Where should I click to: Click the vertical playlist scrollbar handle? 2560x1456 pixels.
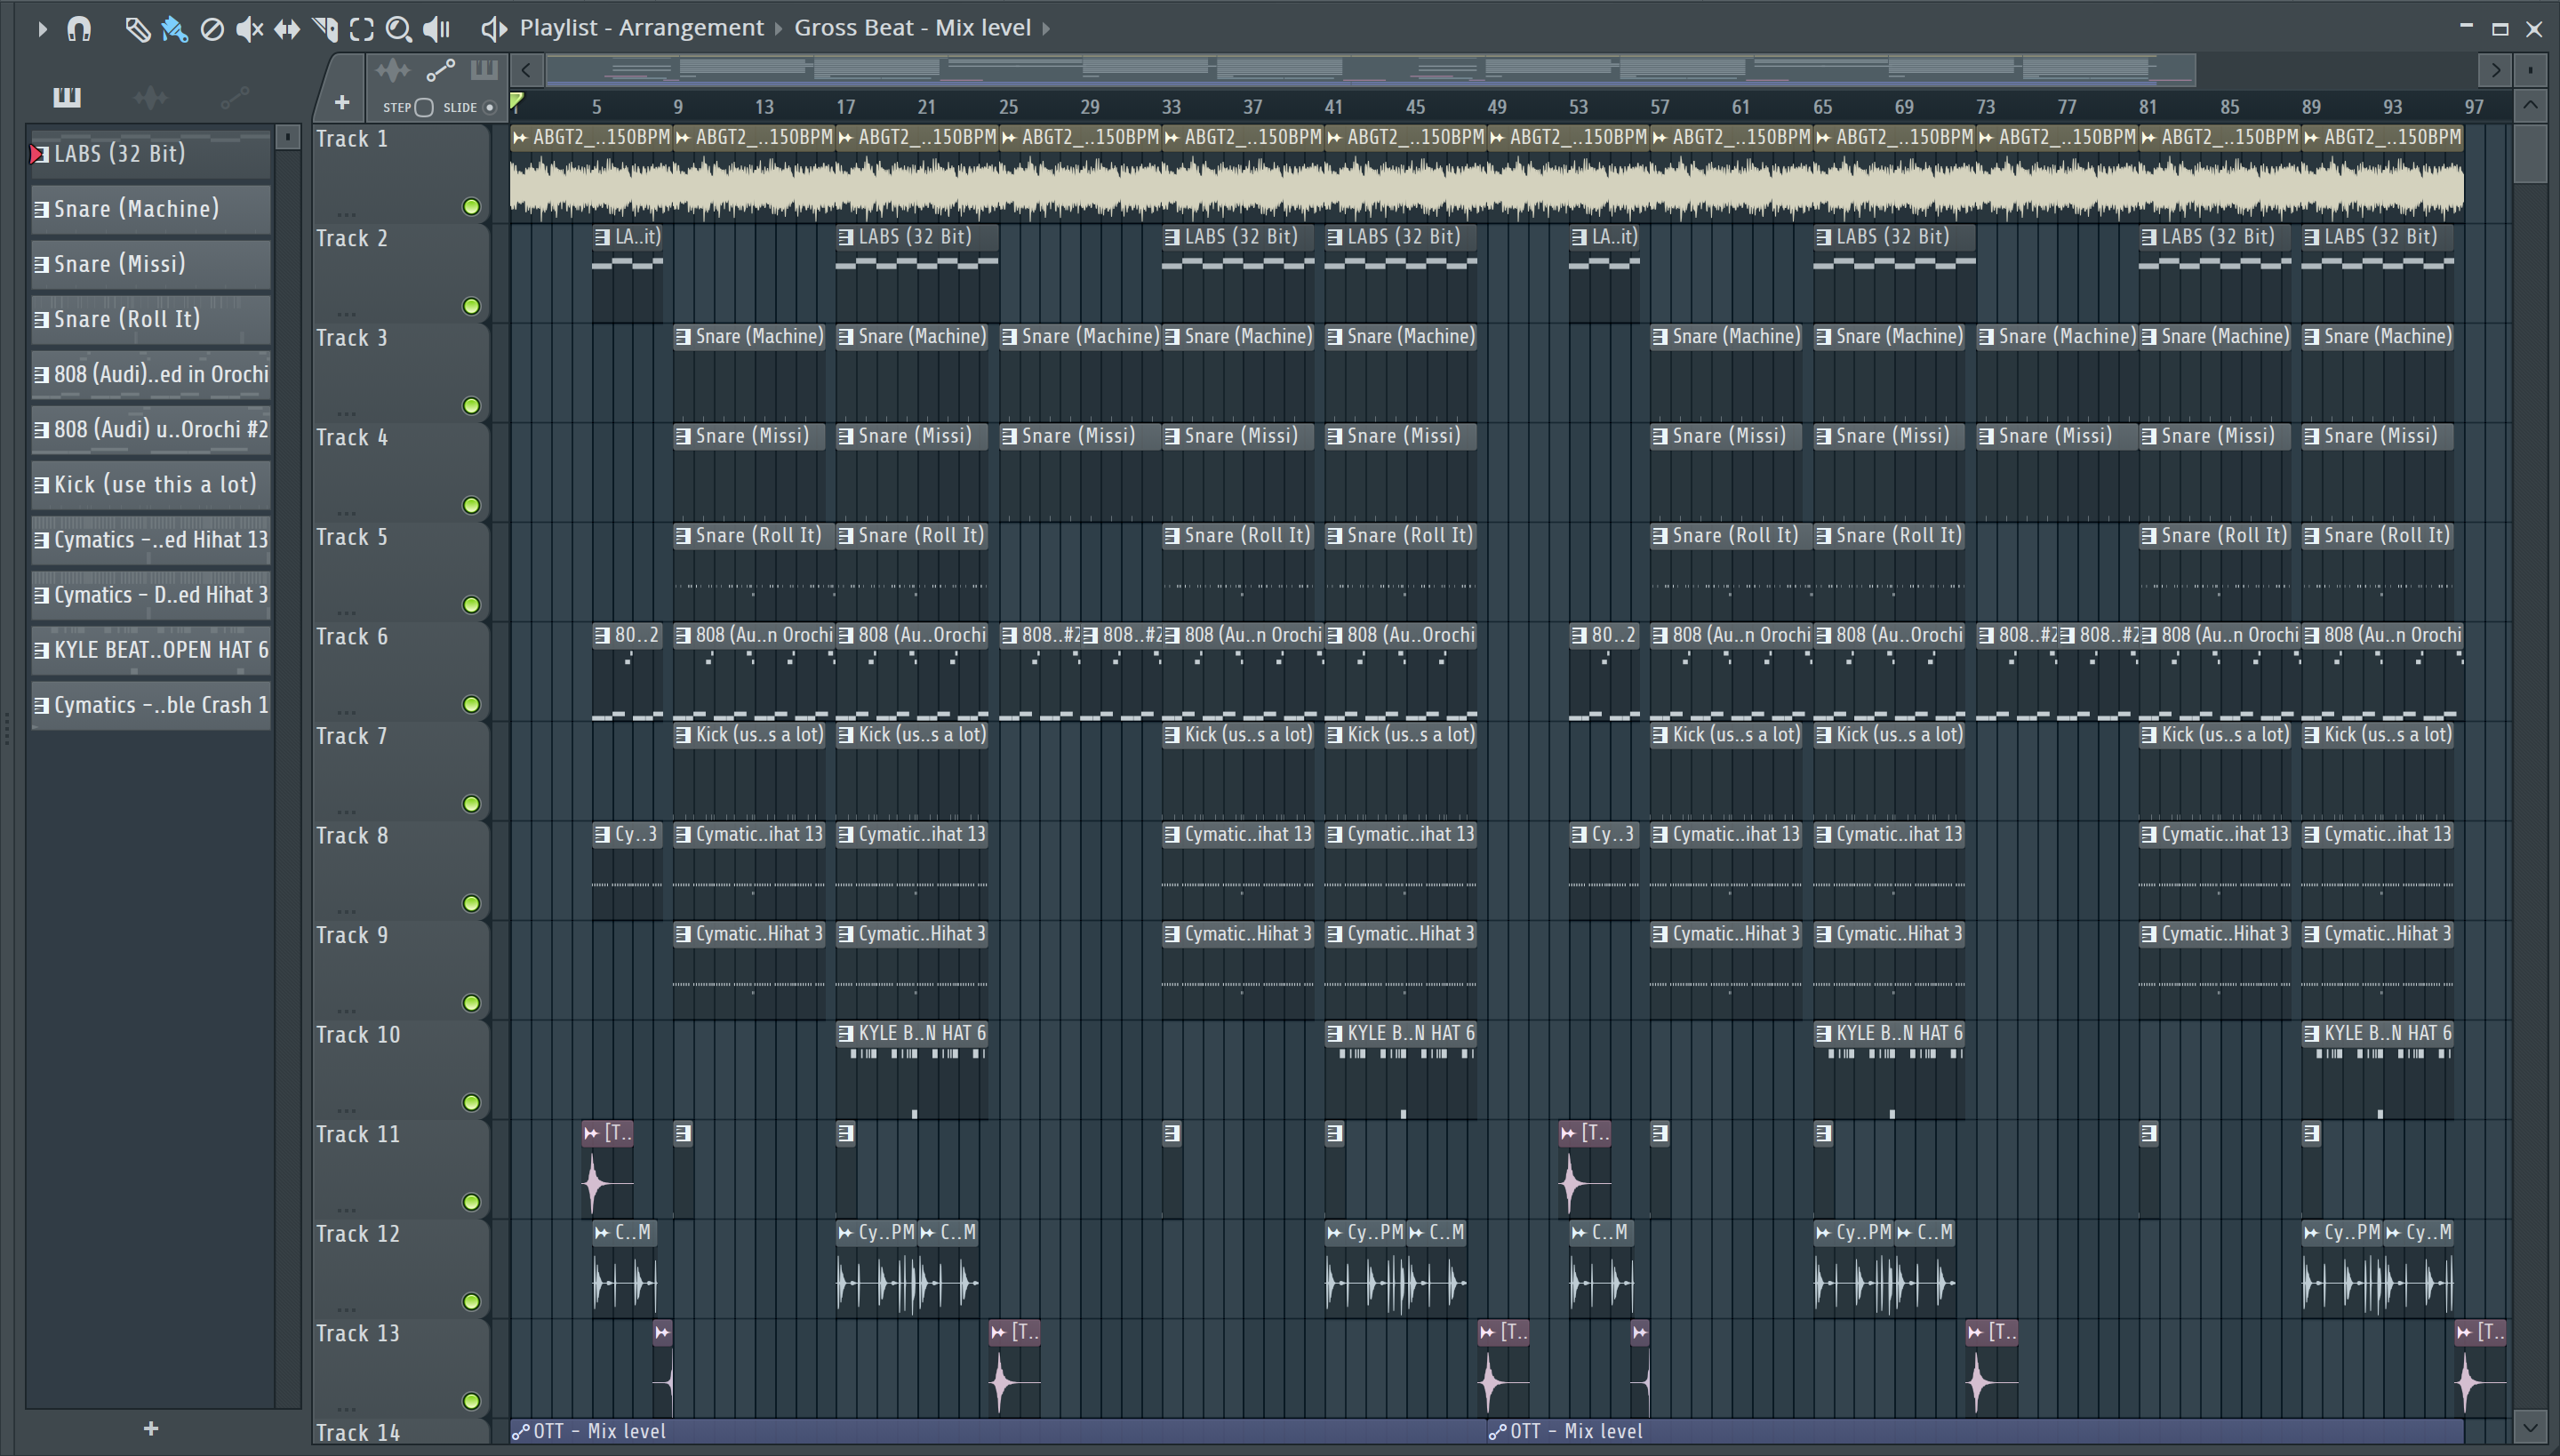click(2530, 152)
